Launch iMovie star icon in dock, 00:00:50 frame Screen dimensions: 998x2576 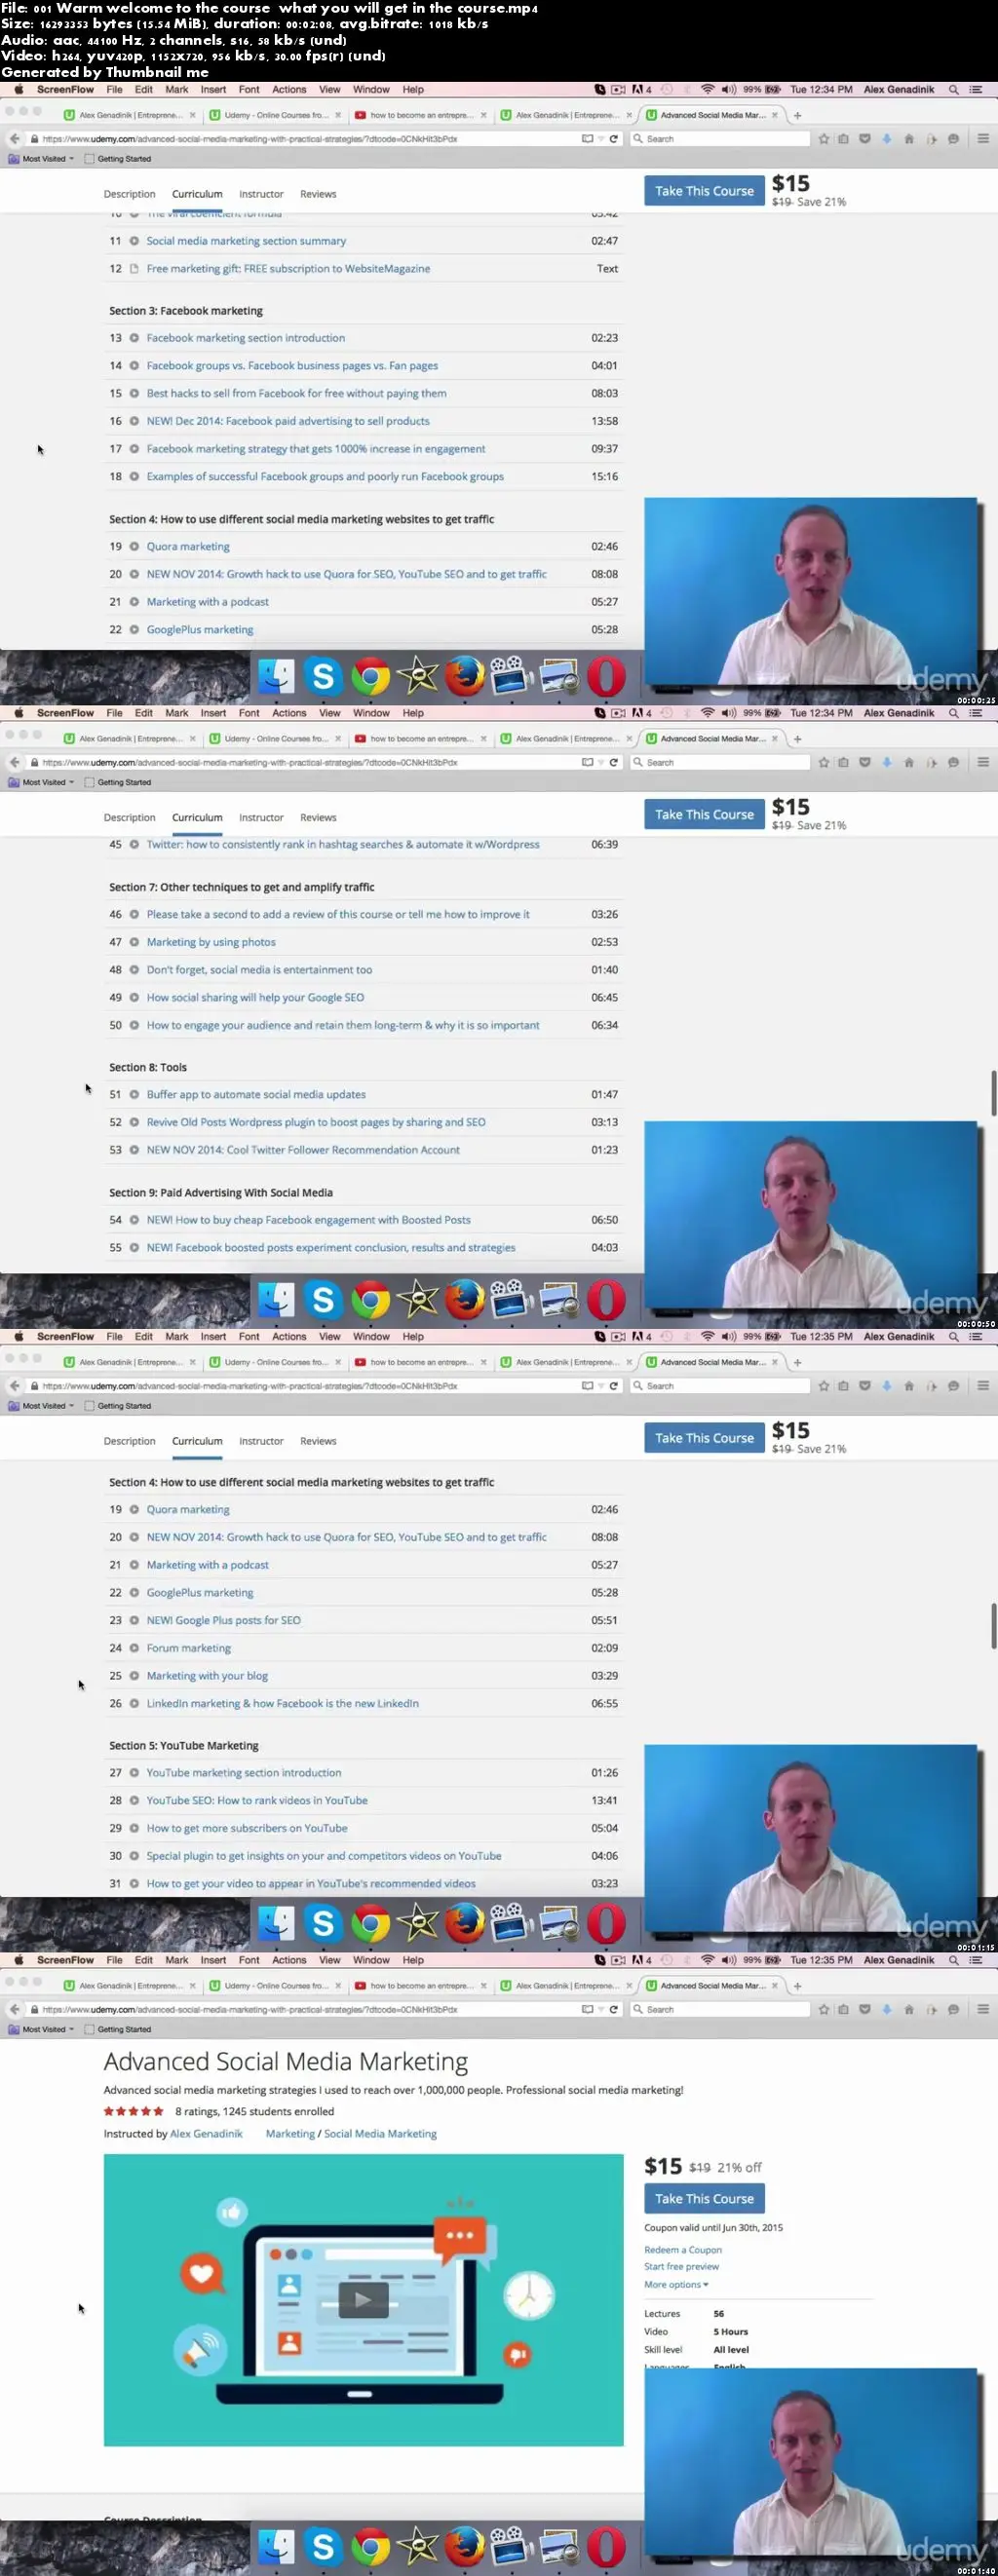[x=417, y=1300]
